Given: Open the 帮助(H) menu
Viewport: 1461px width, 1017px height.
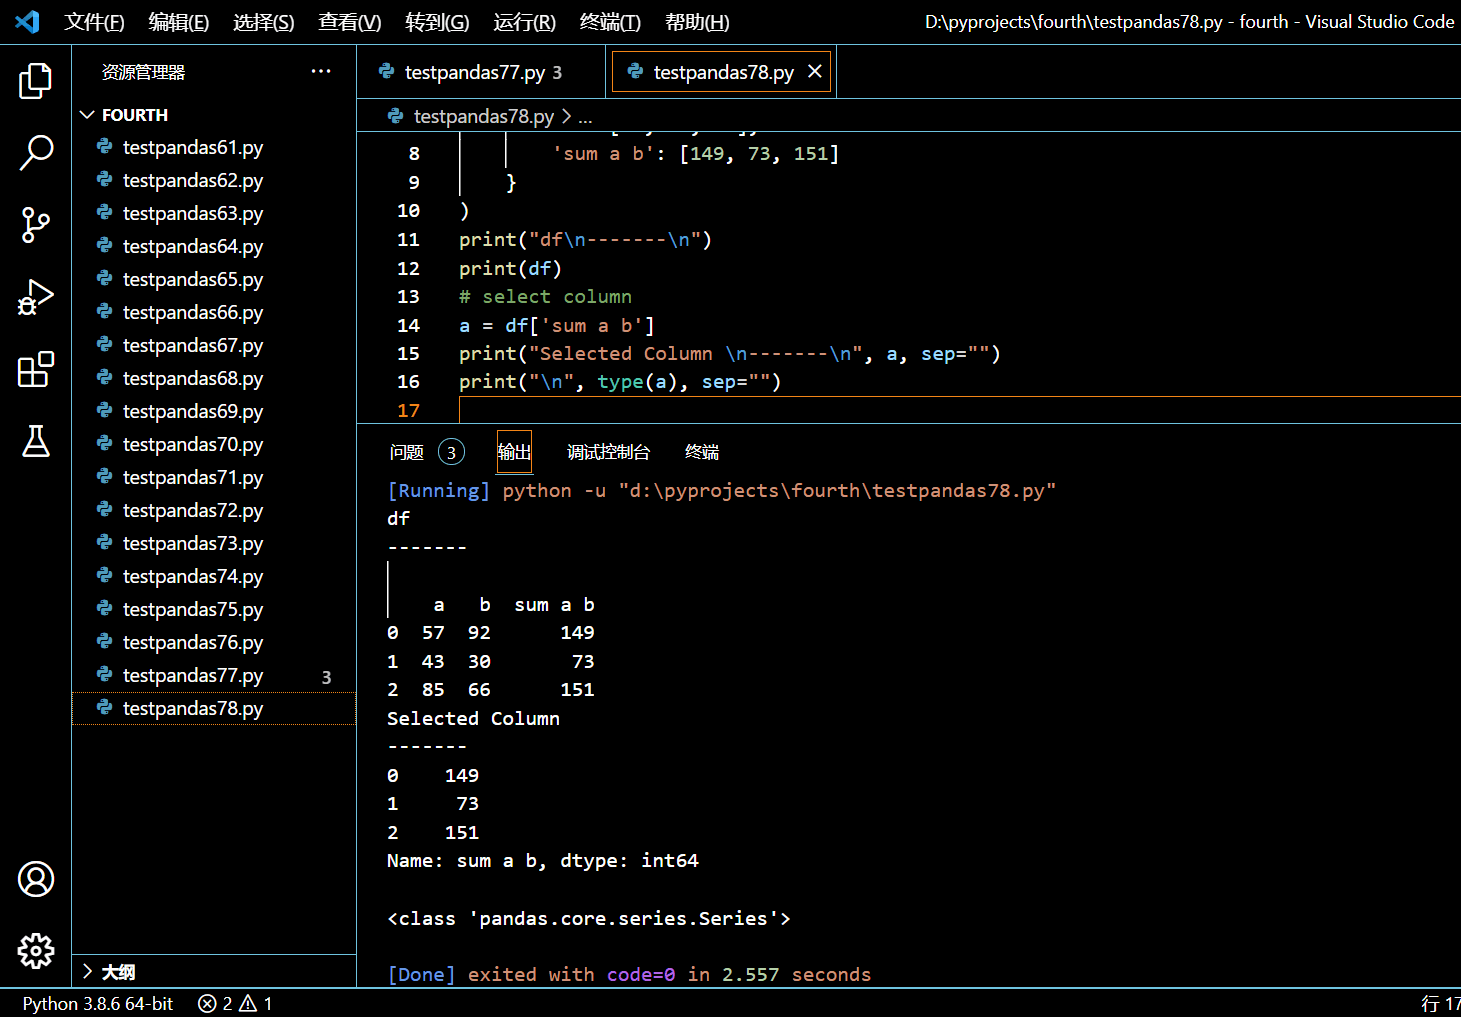Looking at the screenshot, I should [697, 22].
